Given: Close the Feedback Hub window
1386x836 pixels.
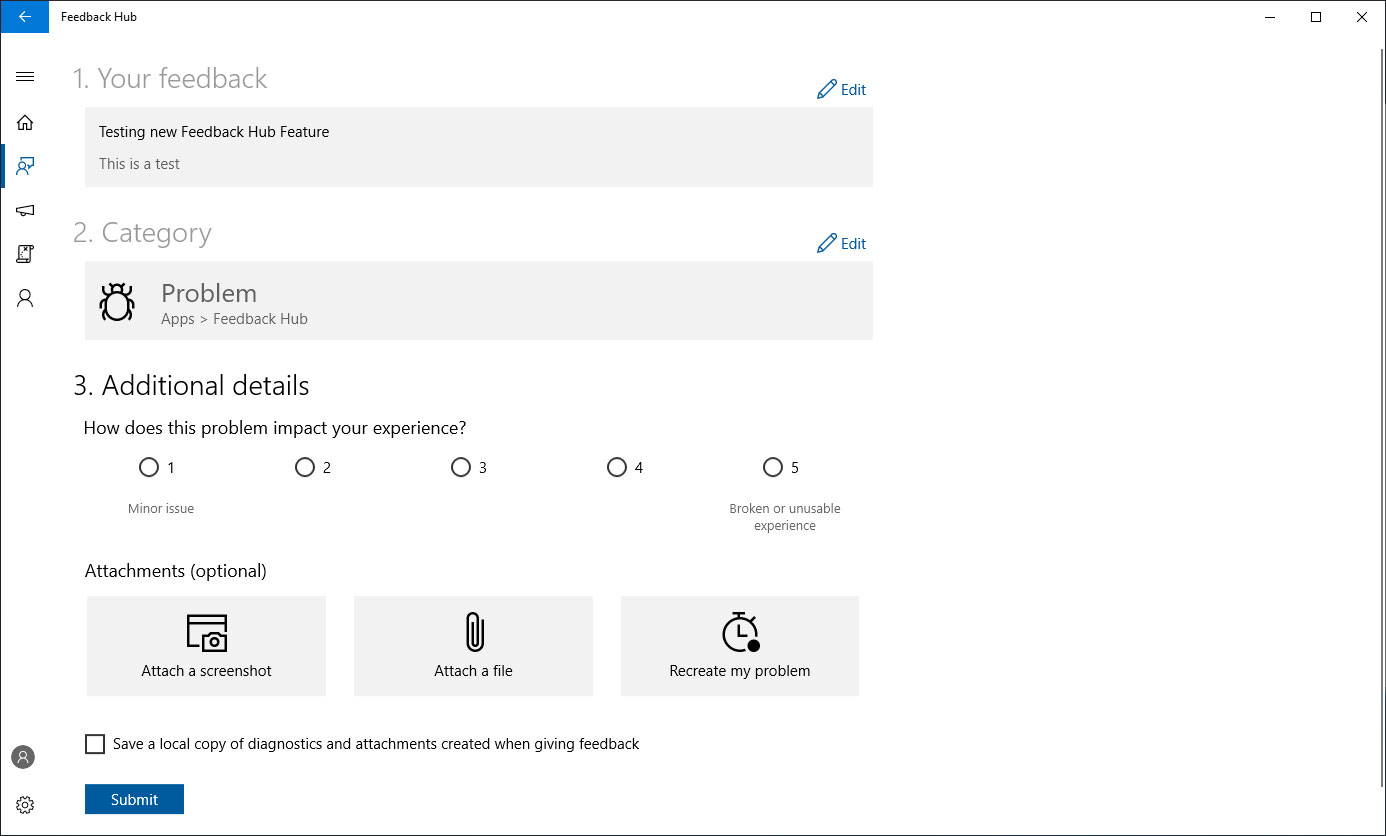Looking at the screenshot, I should click(1362, 17).
